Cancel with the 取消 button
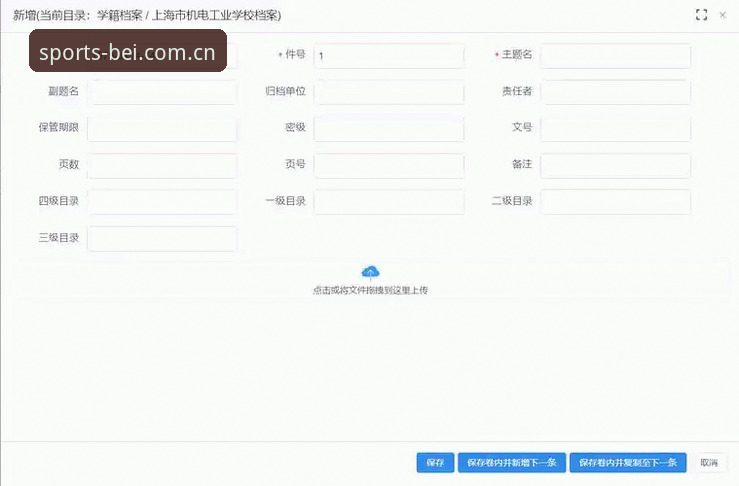 709,462
